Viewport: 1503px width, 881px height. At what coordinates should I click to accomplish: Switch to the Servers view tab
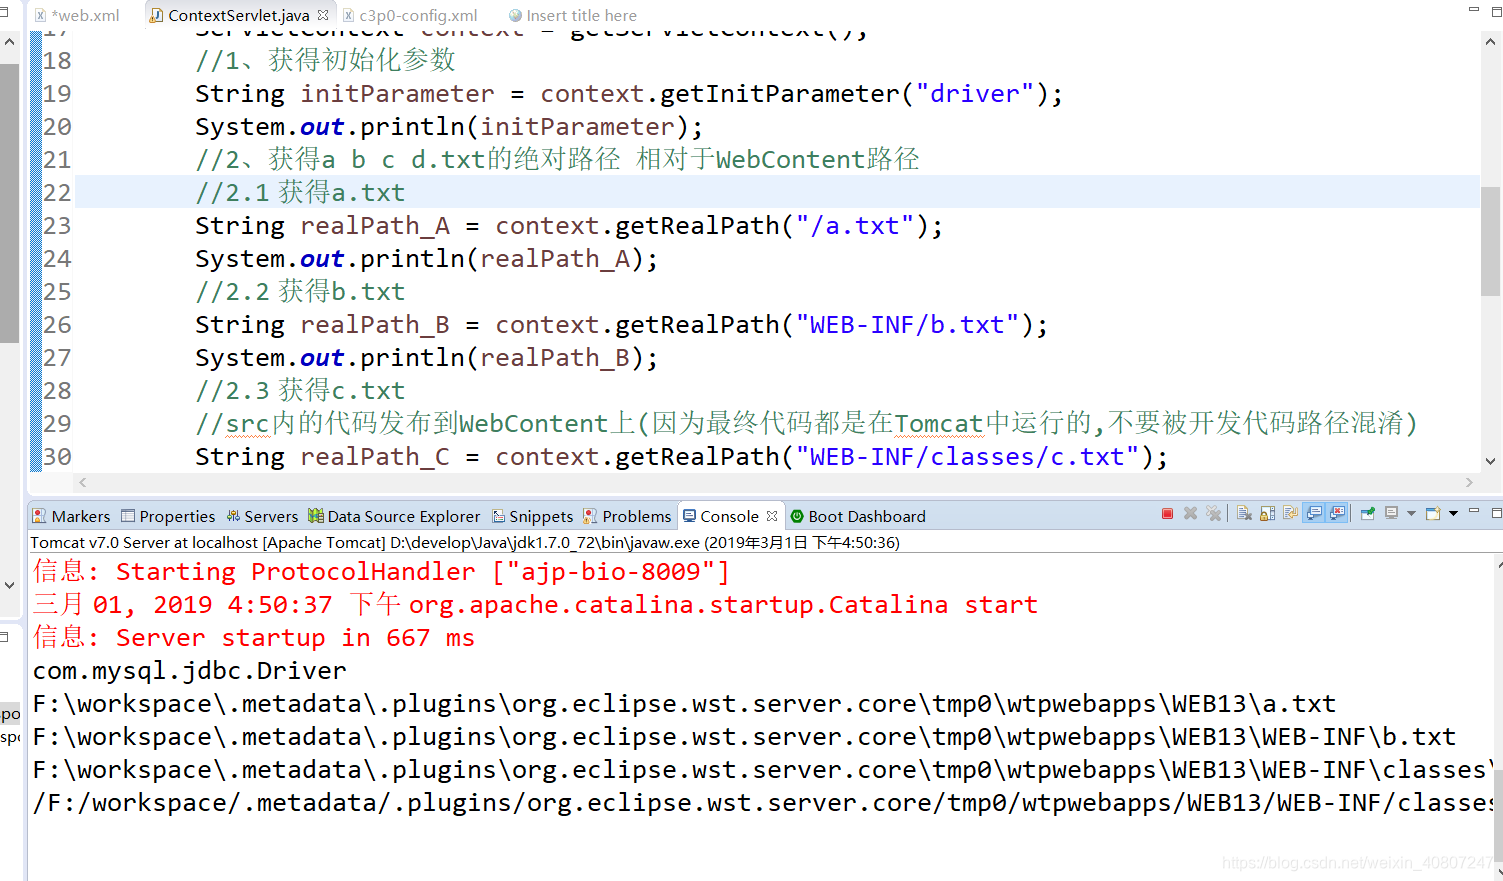(262, 516)
